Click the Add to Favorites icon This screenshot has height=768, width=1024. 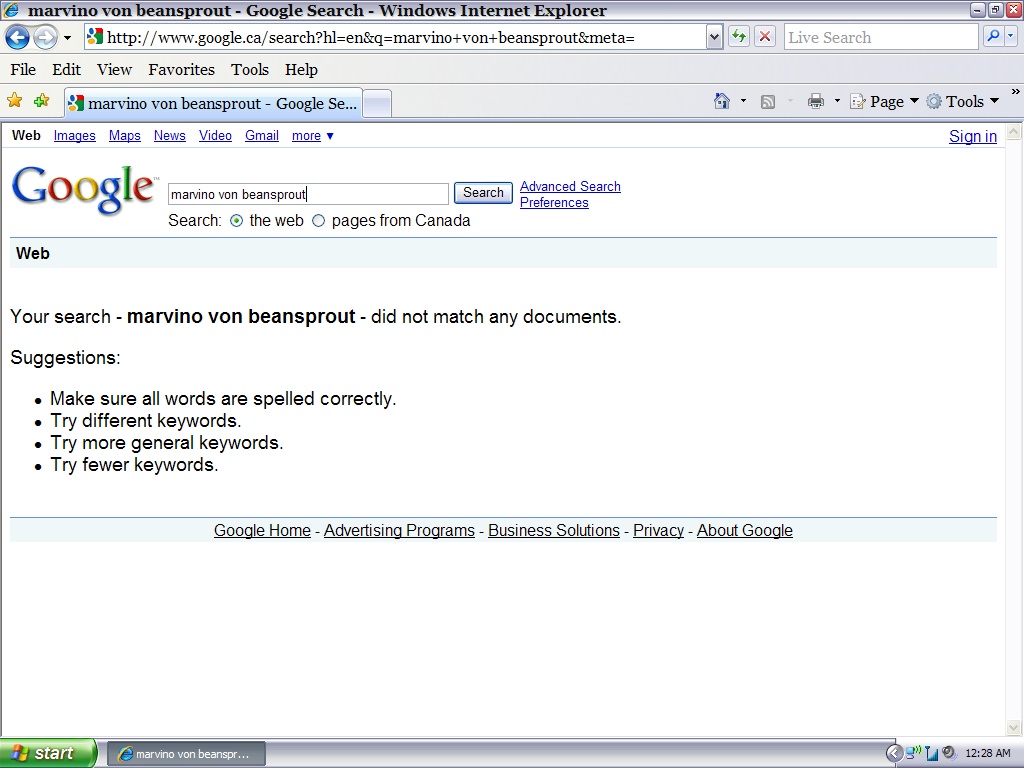[x=41, y=101]
